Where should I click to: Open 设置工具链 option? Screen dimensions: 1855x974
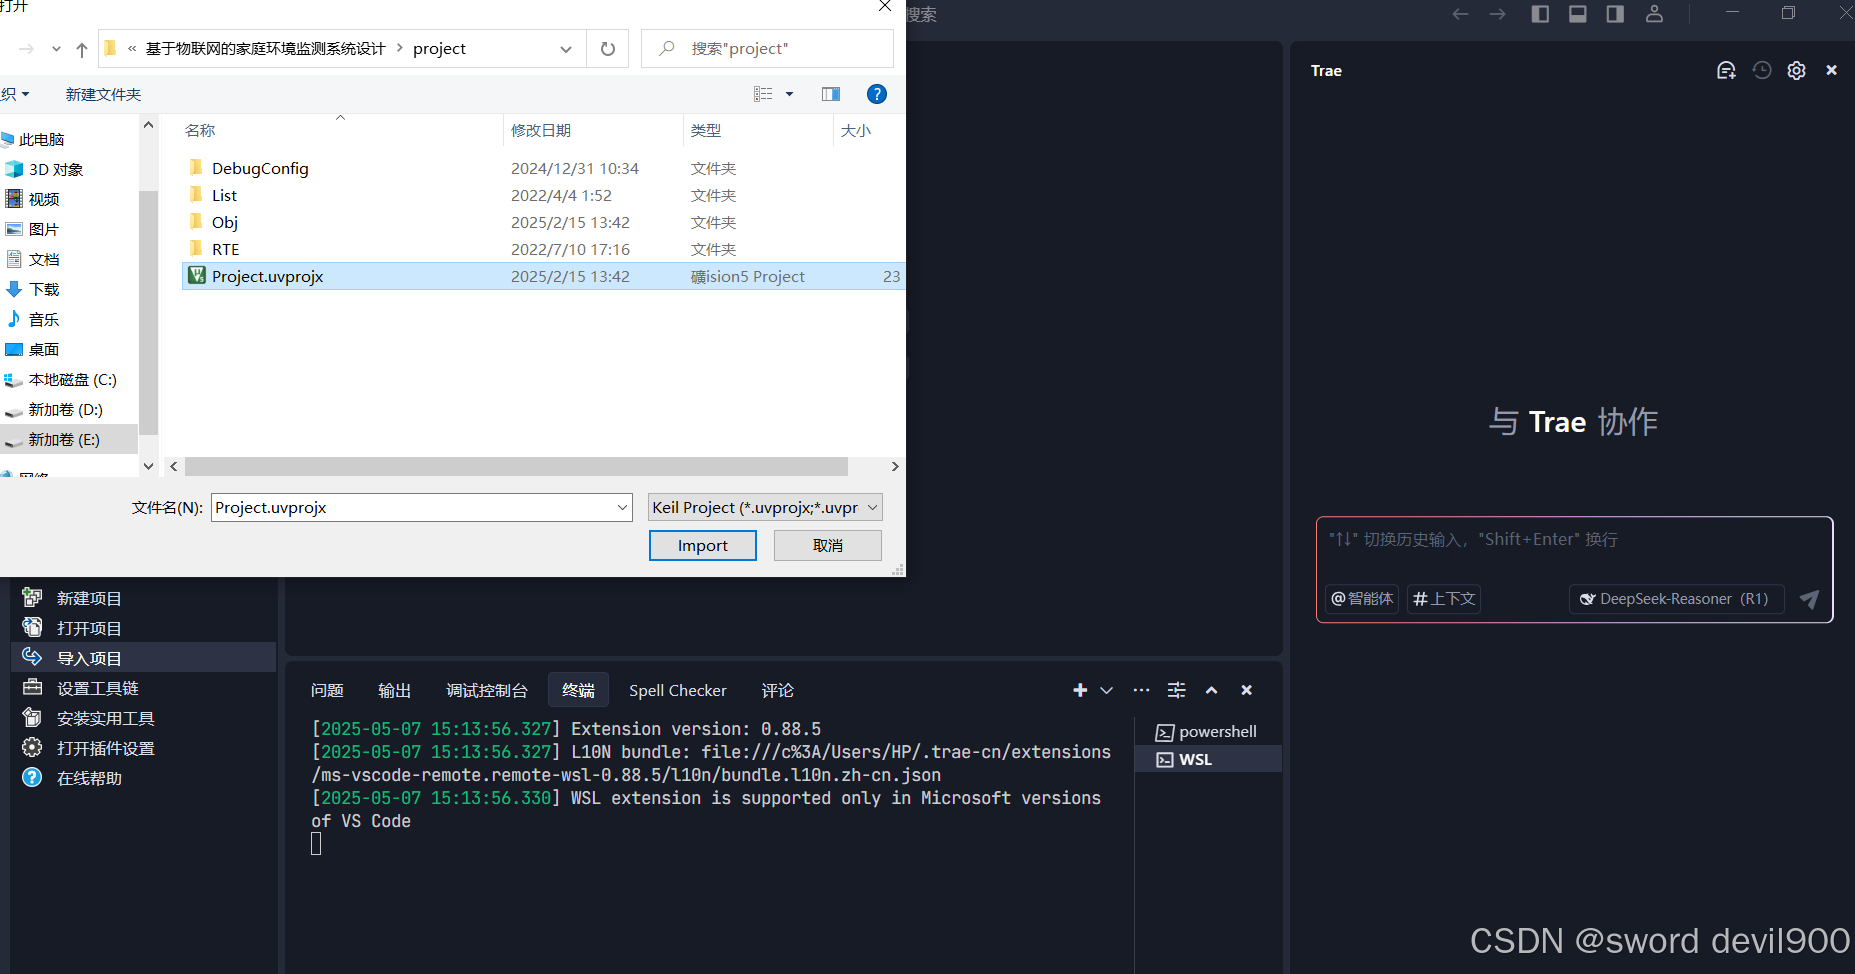point(97,689)
